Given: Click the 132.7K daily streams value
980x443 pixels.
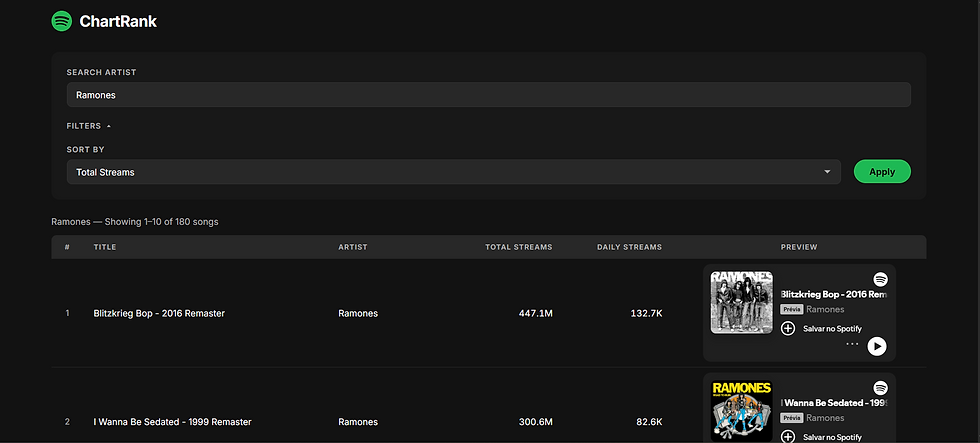Looking at the screenshot, I should click(x=646, y=313).
